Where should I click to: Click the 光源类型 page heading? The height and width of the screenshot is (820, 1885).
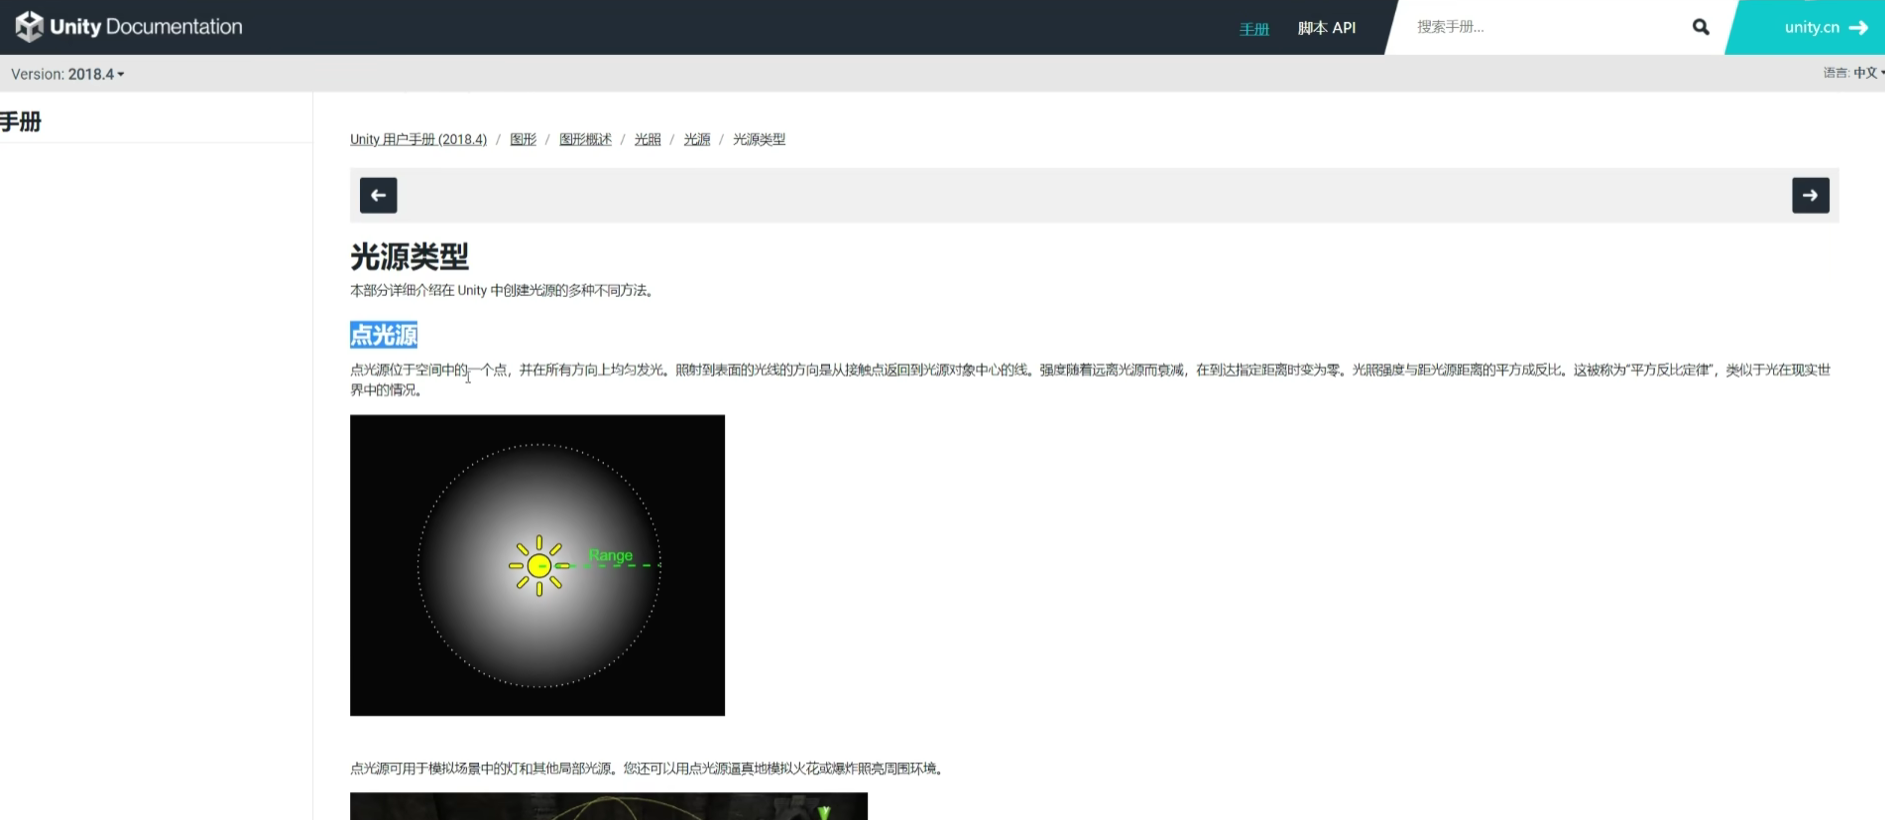[409, 257]
